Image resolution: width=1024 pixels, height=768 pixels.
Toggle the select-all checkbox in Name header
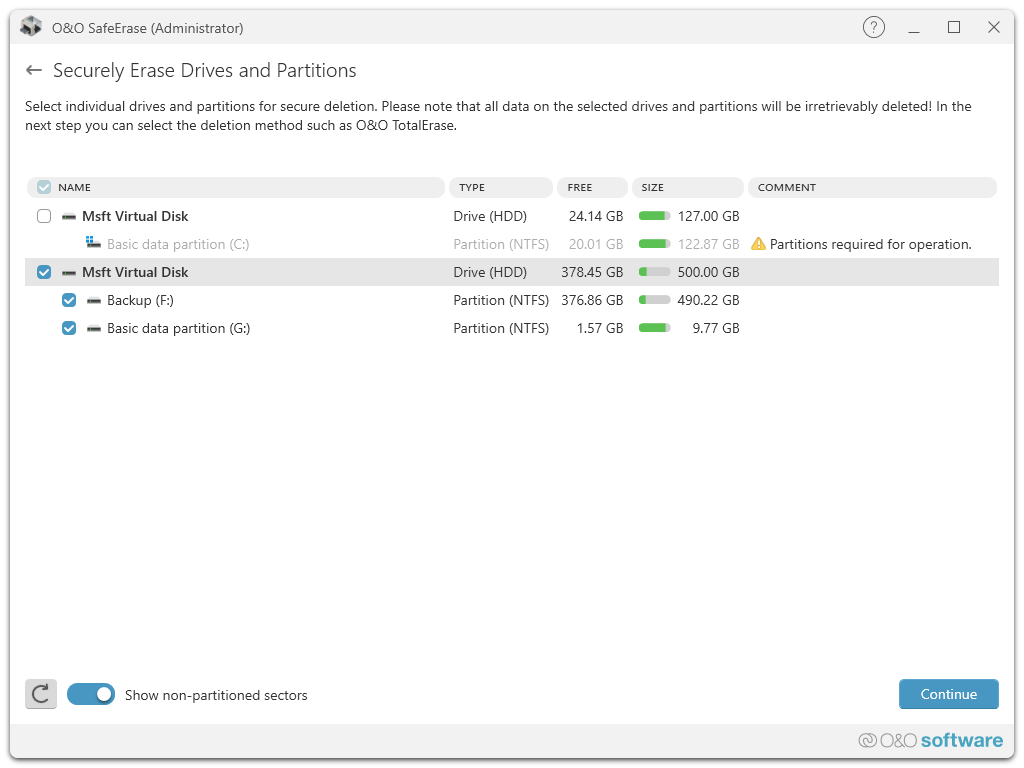point(44,187)
